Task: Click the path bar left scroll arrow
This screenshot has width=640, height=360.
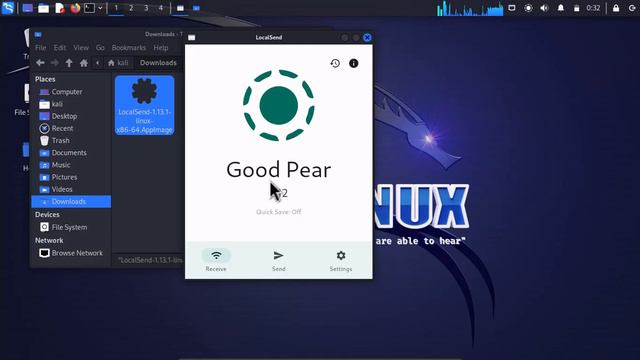Action: tap(98, 63)
